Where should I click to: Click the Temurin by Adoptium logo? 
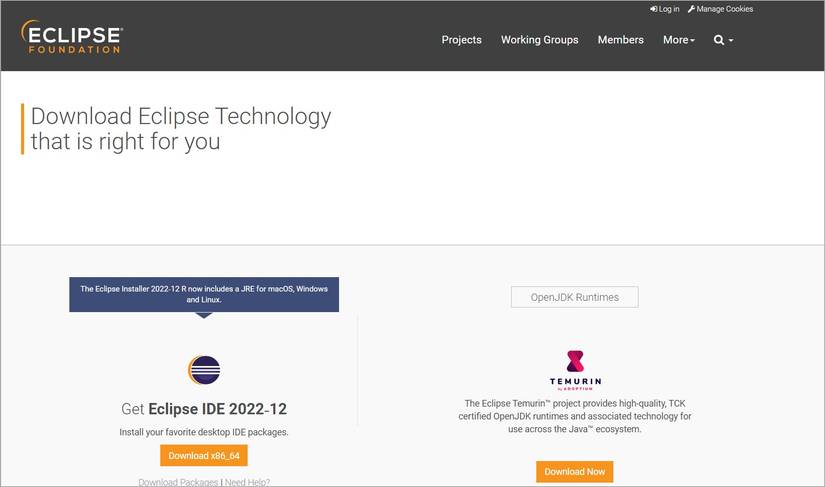(x=575, y=370)
